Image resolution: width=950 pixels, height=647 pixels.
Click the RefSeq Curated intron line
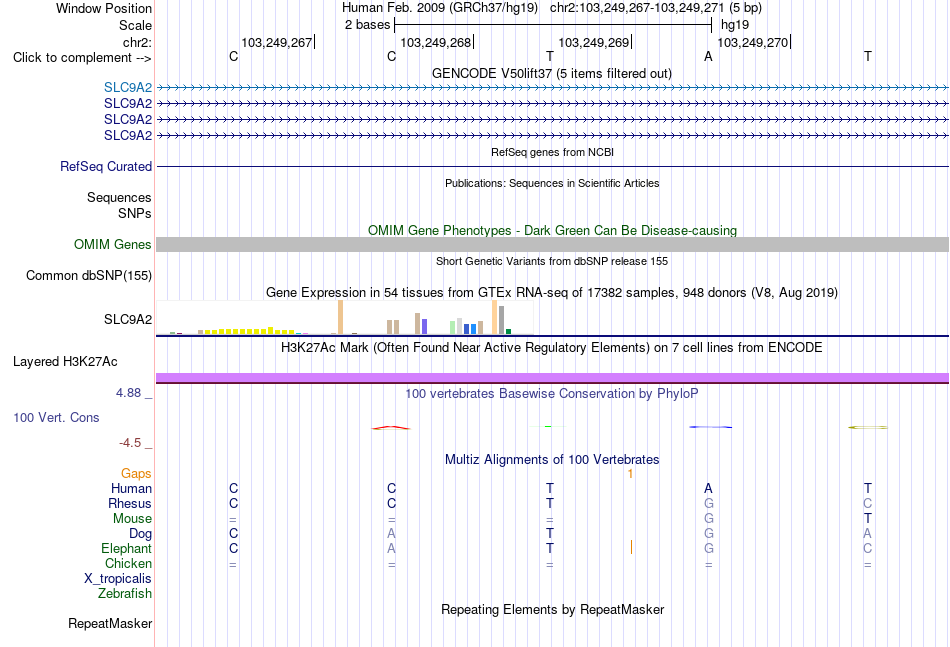(x=552, y=167)
